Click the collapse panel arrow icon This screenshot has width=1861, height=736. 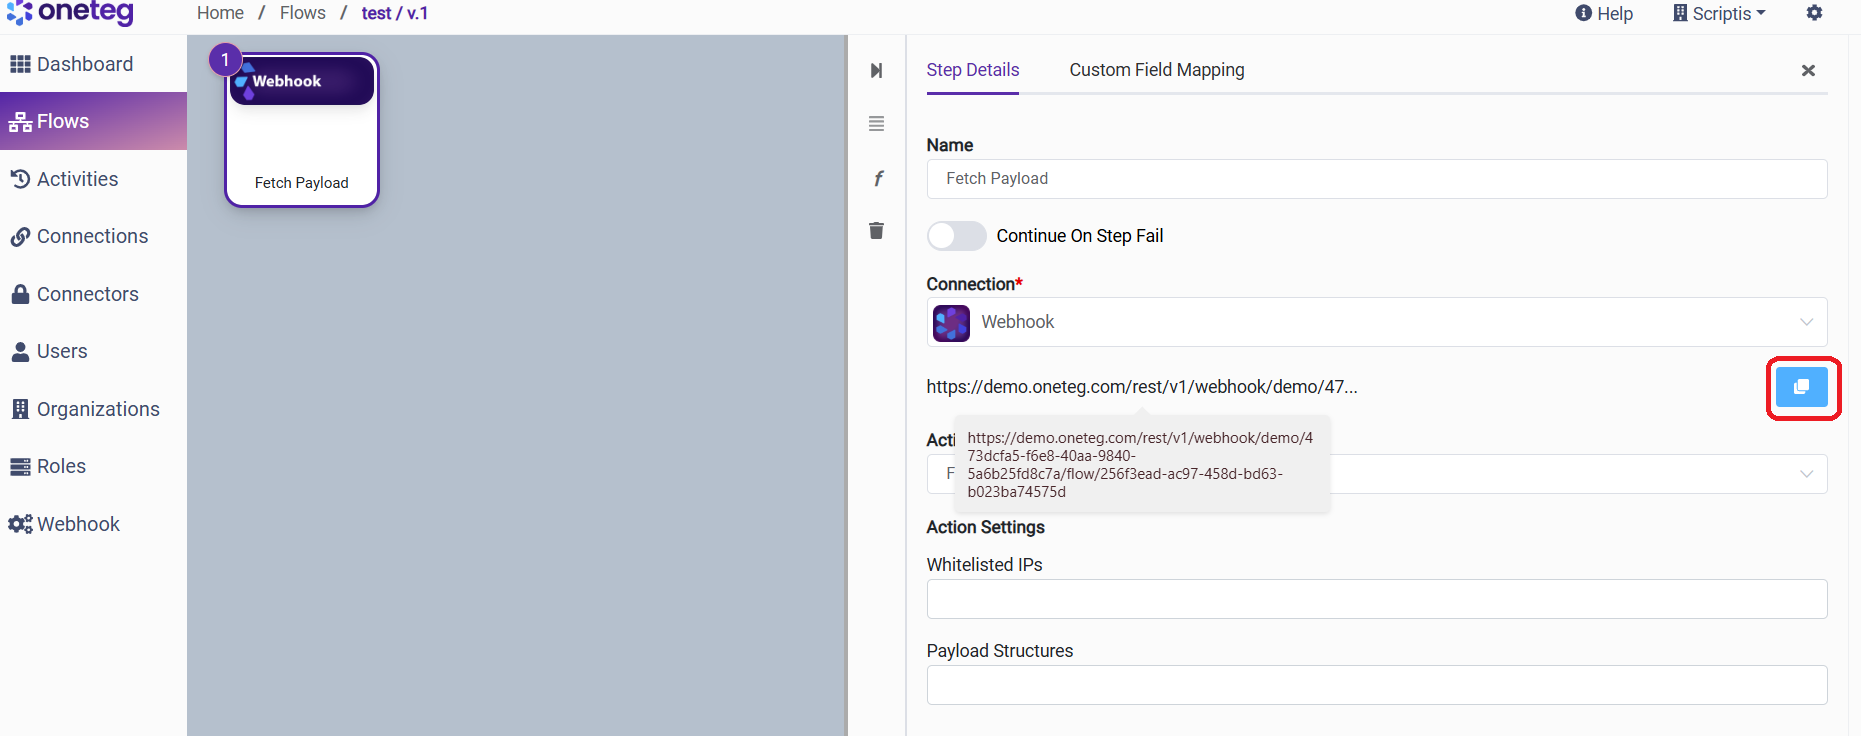coord(876,71)
